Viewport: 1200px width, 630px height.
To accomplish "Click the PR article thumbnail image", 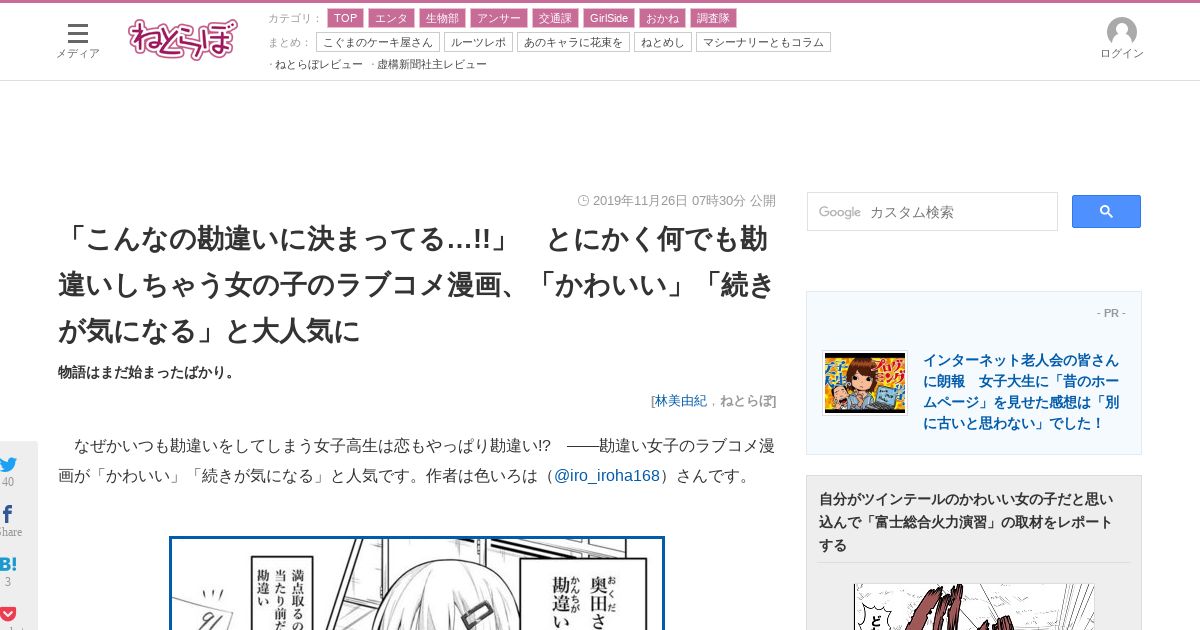I will click(x=865, y=382).
